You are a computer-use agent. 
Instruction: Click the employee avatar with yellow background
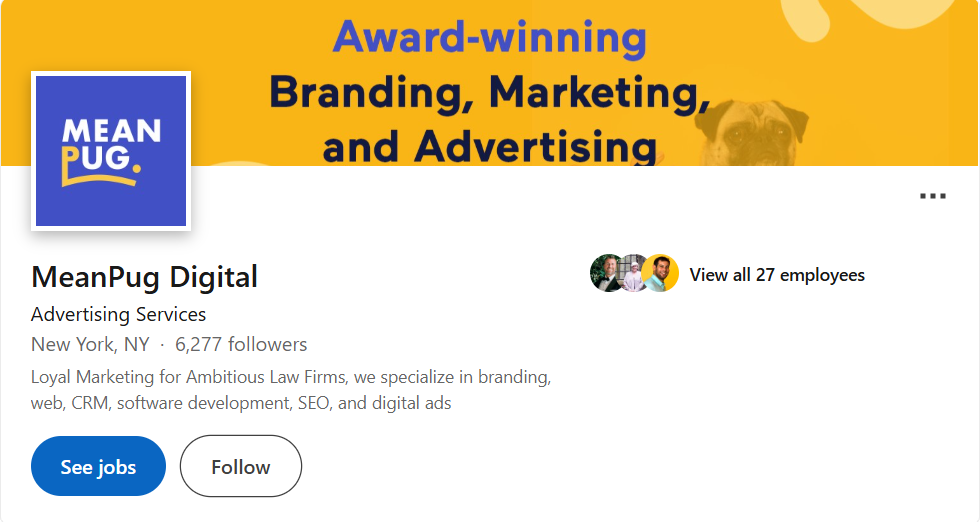661,273
